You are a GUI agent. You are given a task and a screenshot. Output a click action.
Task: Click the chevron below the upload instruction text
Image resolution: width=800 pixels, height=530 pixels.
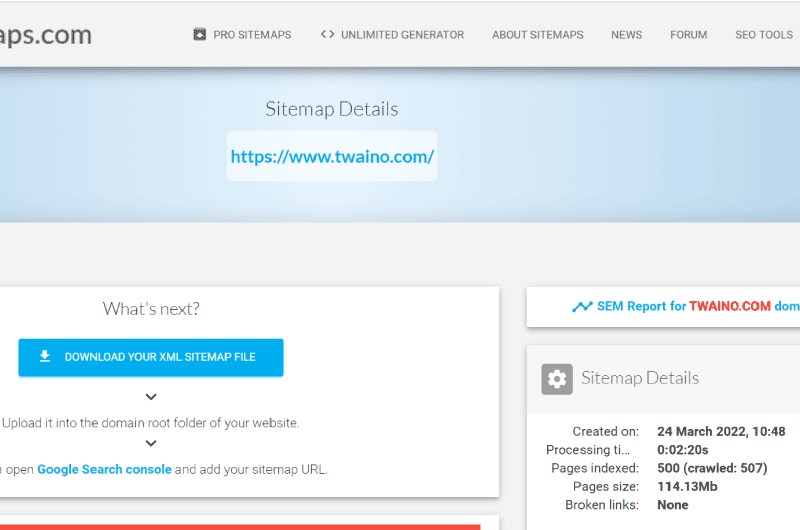(x=151, y=443)
